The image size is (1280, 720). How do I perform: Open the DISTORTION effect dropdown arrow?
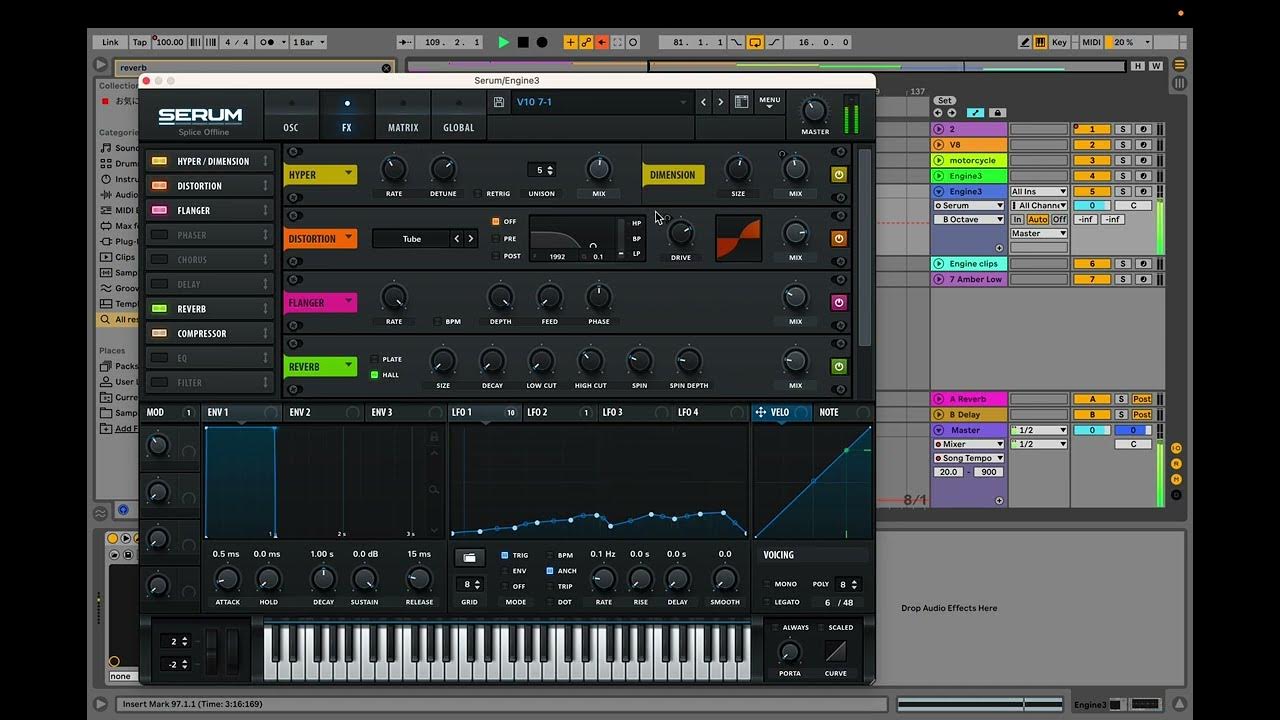pyautogui.click(x=348, y=238)
